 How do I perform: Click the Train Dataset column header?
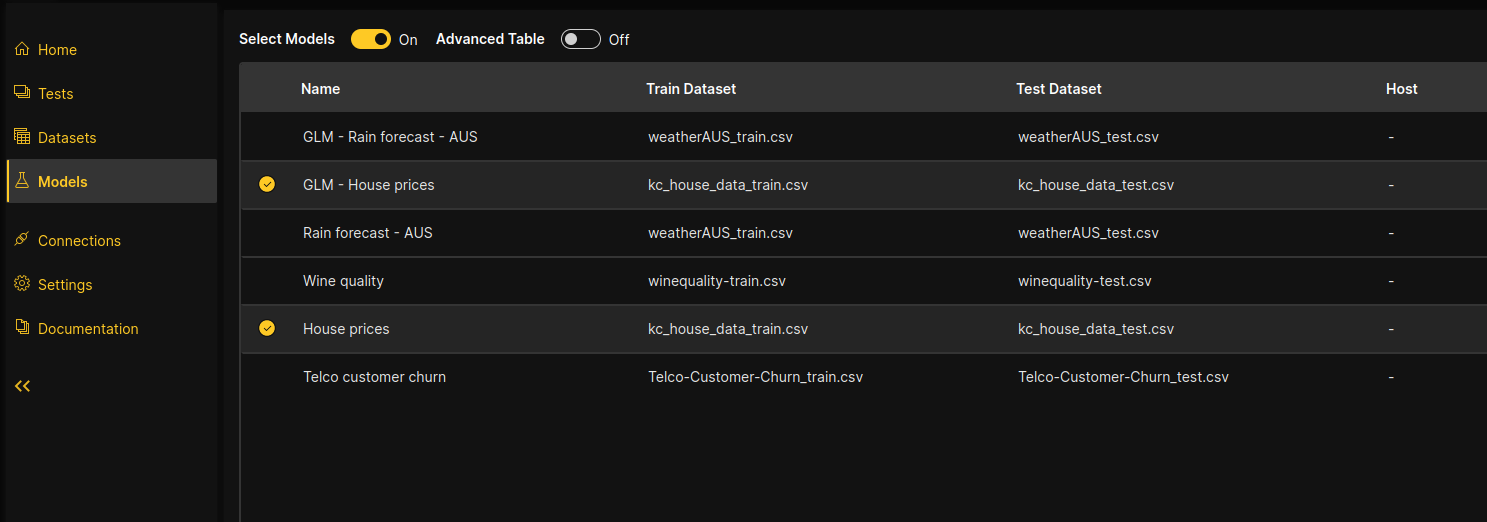click(x=691, y=89)
